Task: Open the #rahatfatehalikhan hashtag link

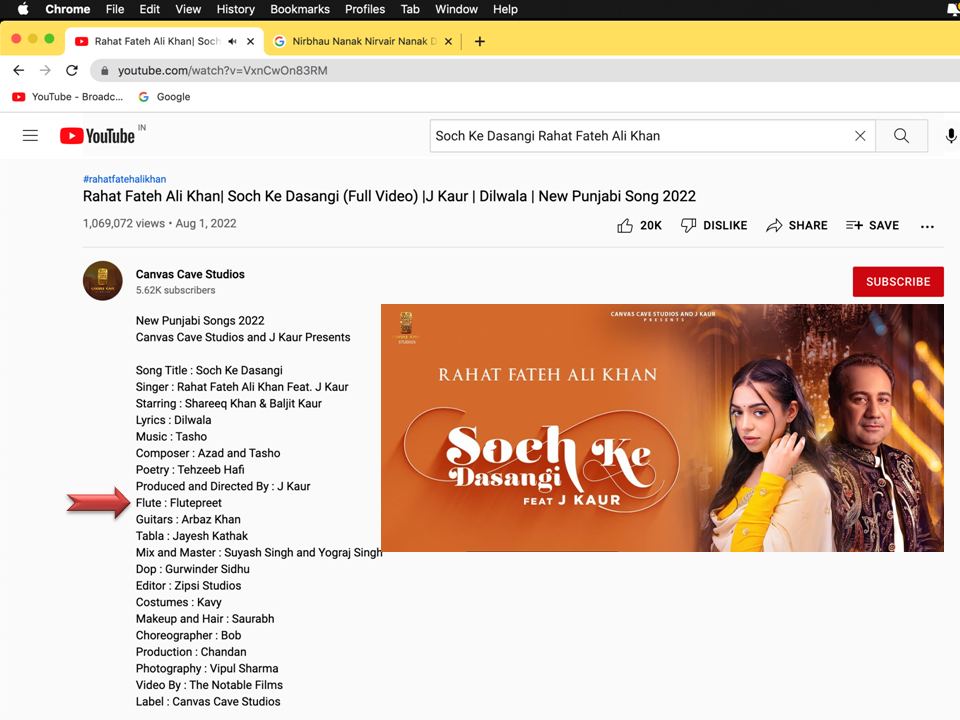Action: point(124,179)
